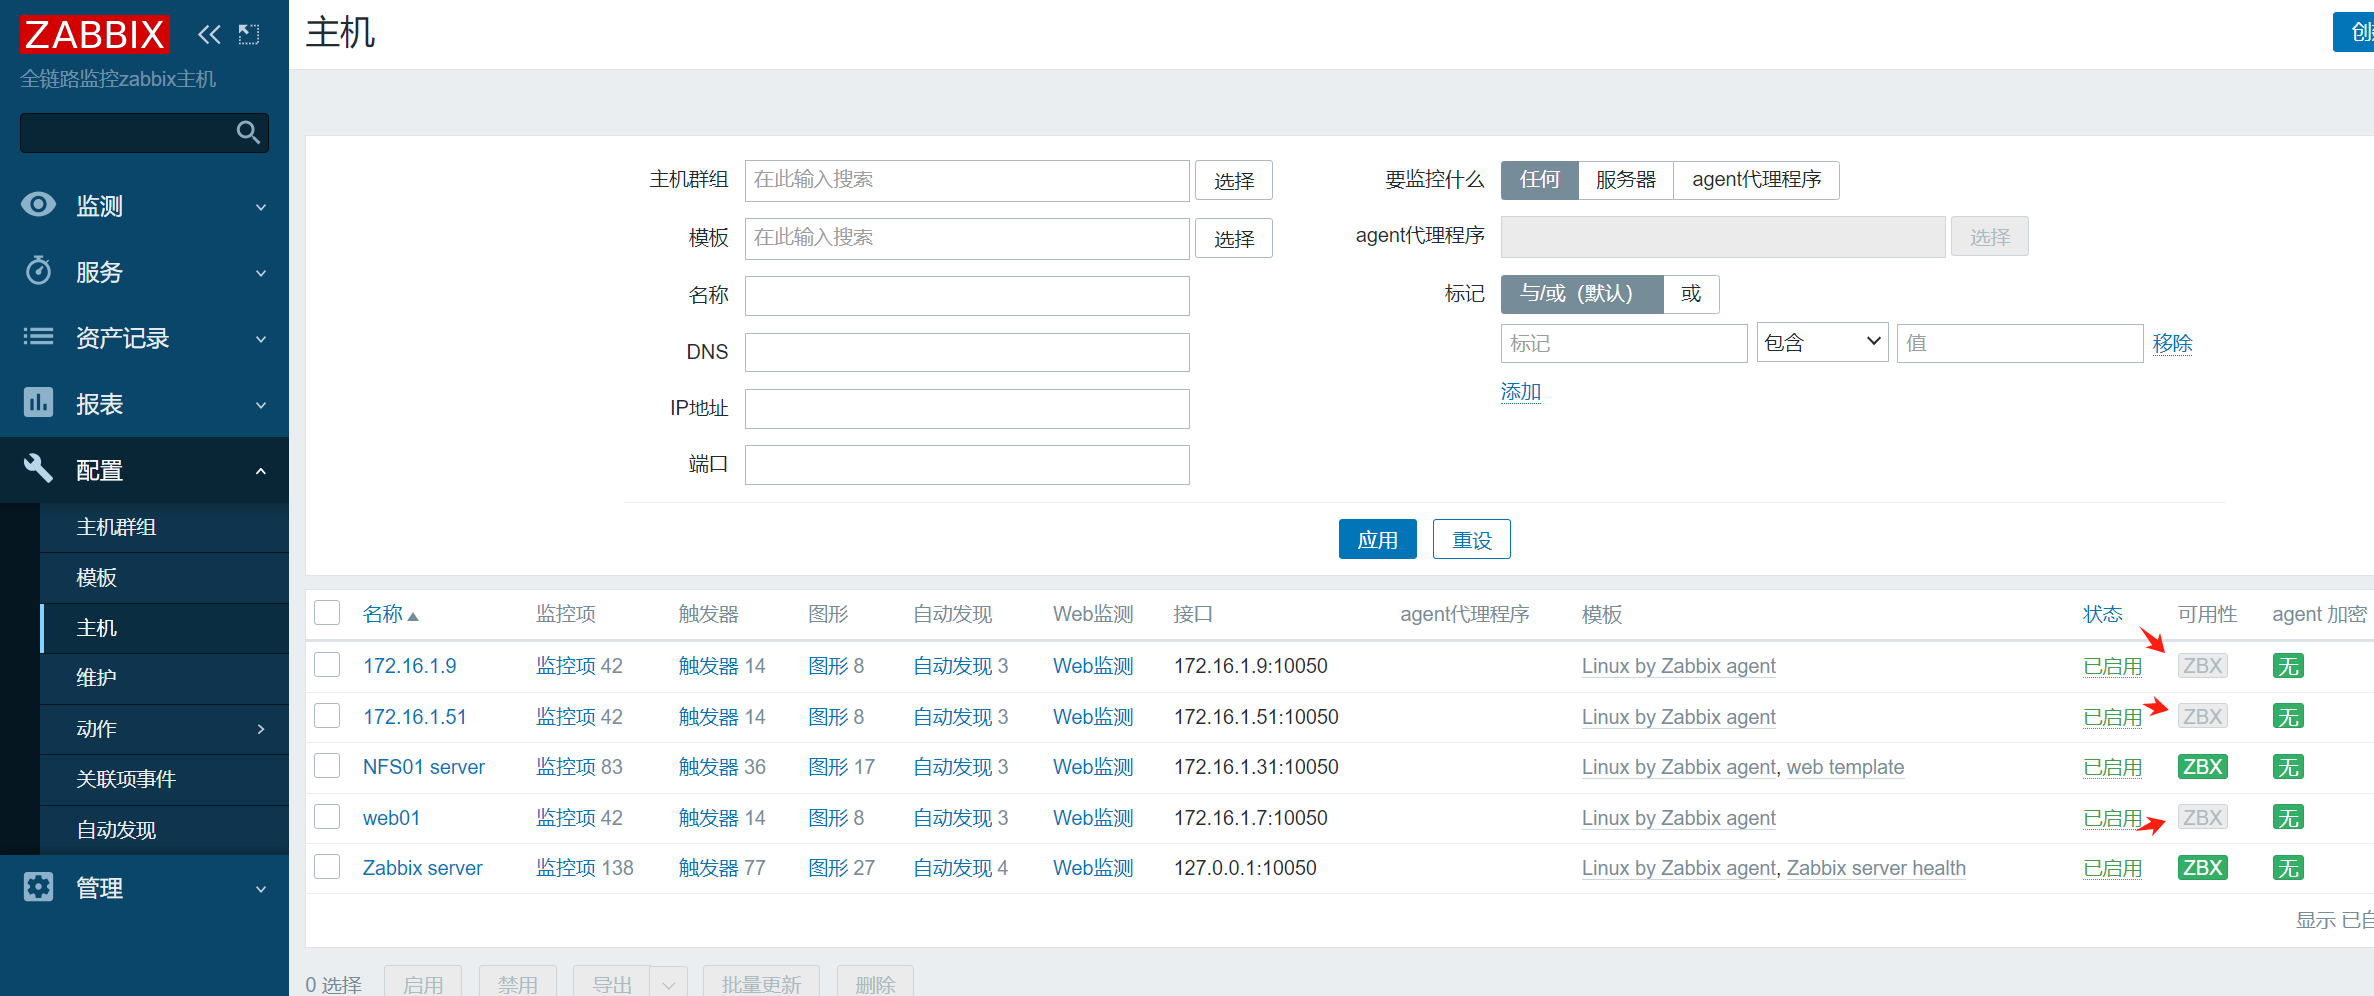The width and height of the screenshot is (2374, 996).
Task: Click 无 encryption badge for 172.16.1.9
Action: (x=2288, y=666)
